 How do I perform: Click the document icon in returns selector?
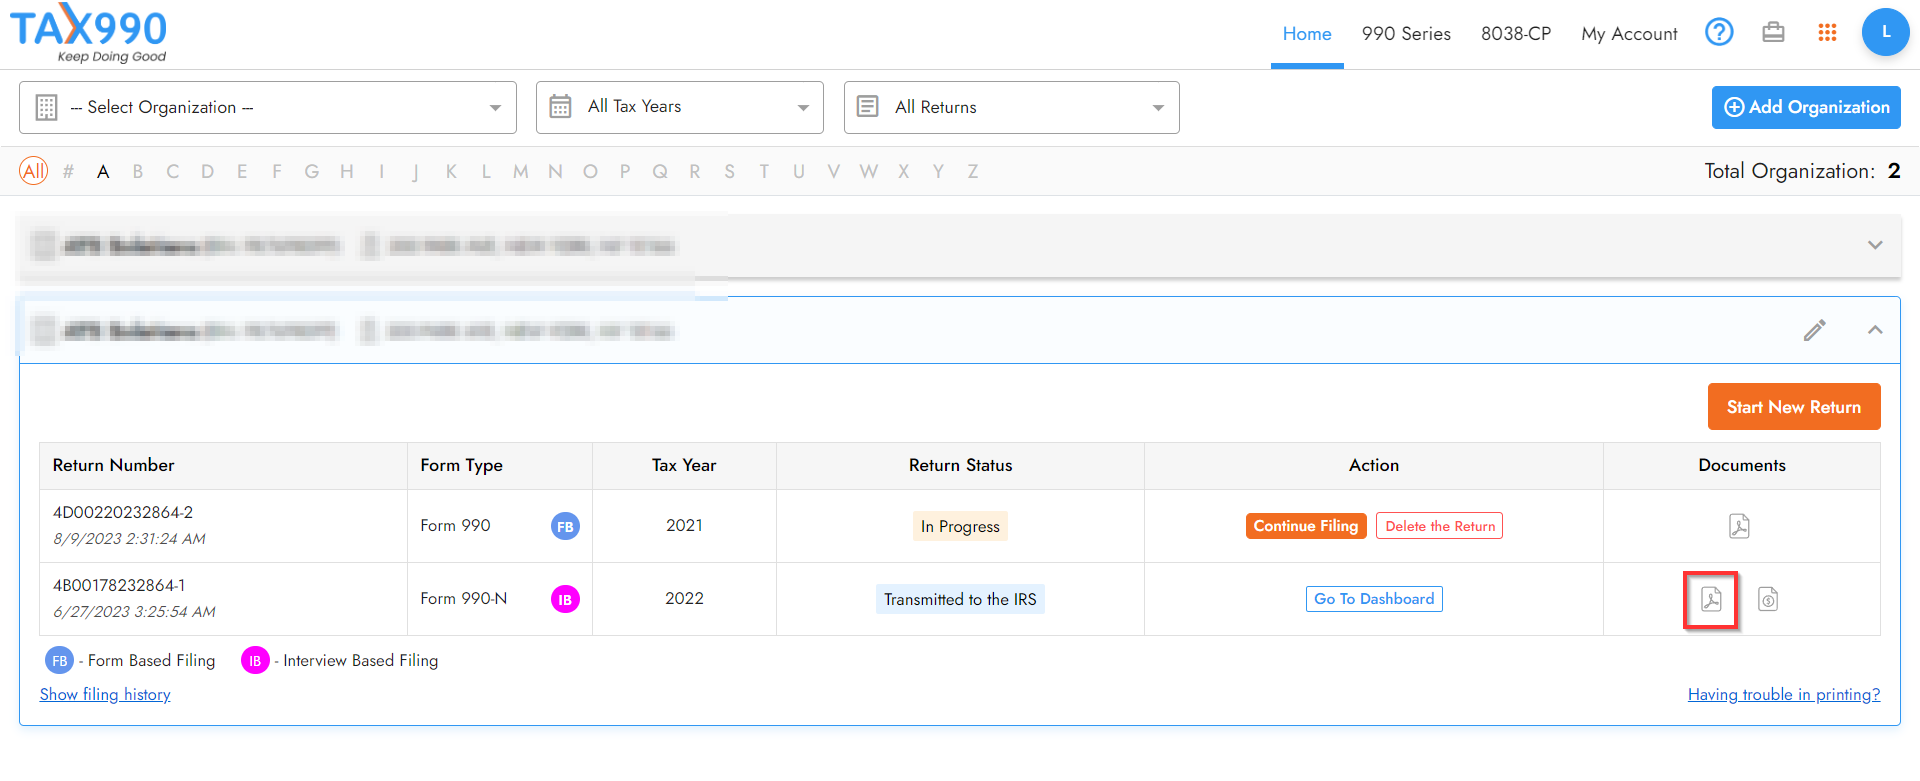click(867, 106)
